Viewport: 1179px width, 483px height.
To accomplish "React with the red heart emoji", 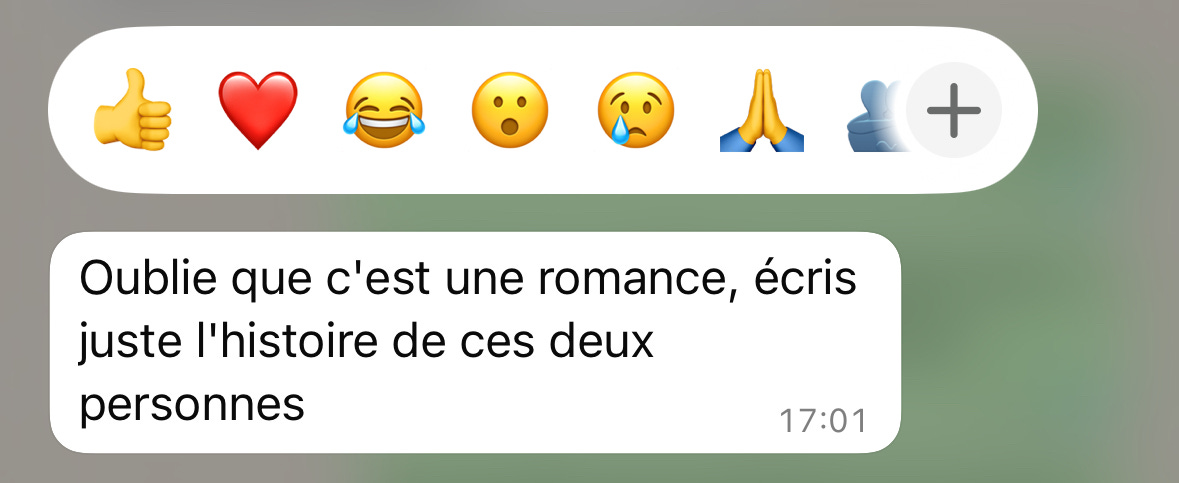I will [258, 111].
